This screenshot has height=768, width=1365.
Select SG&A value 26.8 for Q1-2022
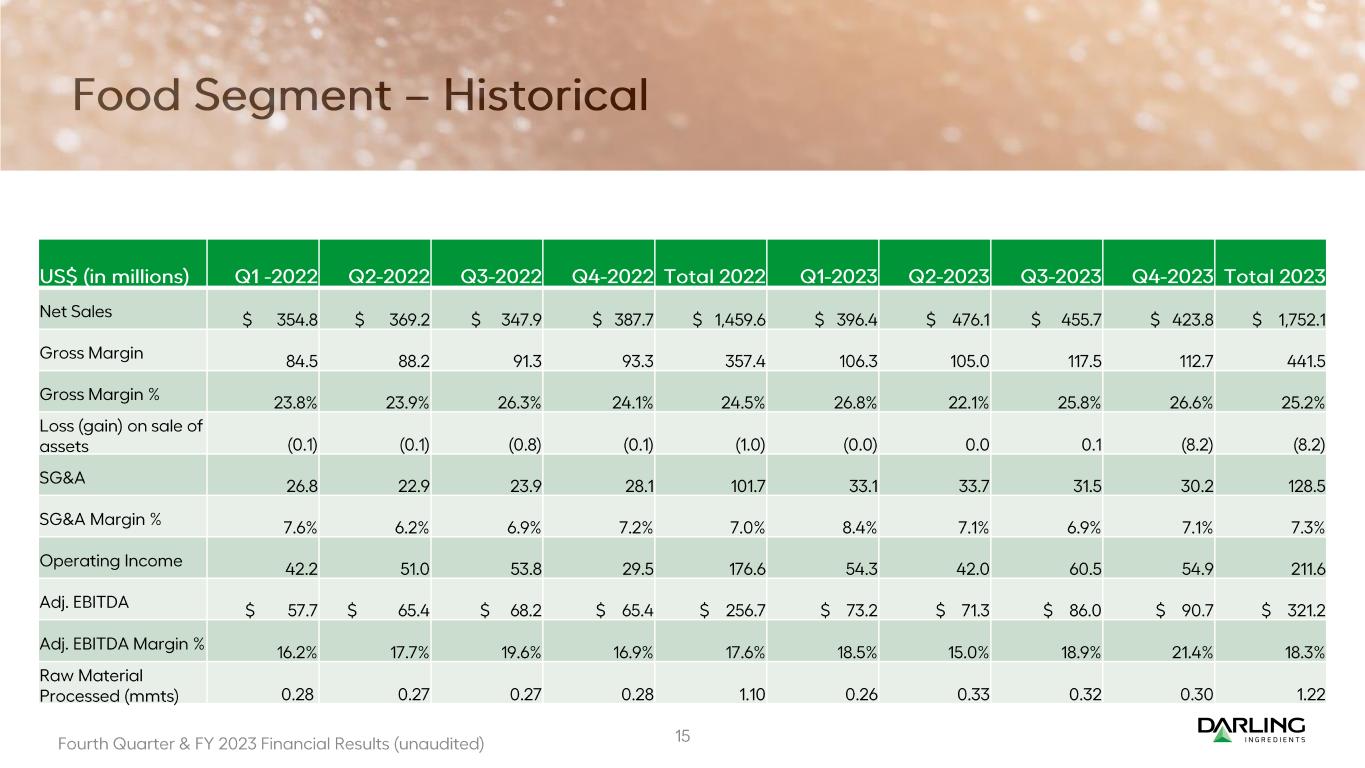pyautogui.click(x=302, y=485)
